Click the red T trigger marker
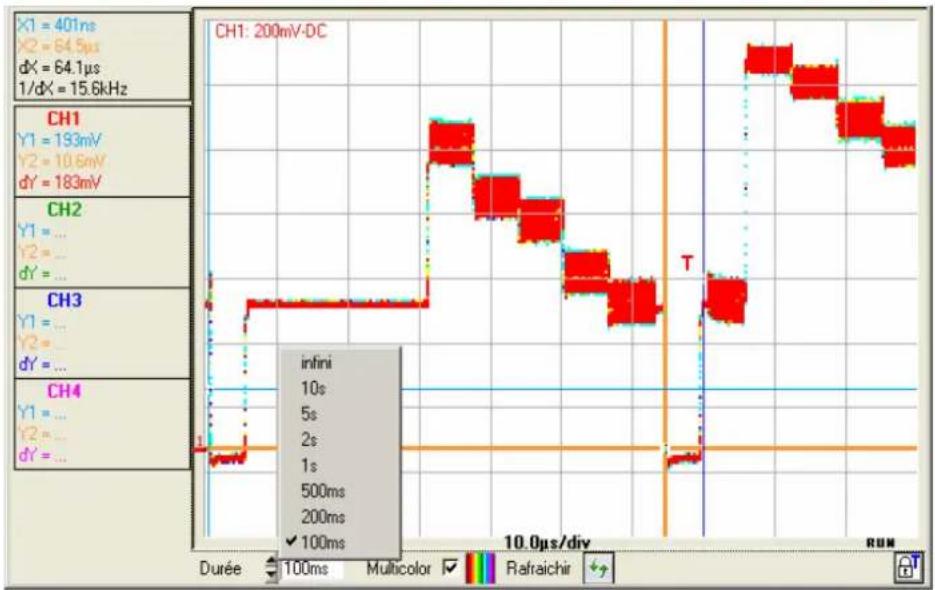The width and height of the screenshot is (935, 590). [688, 262]
